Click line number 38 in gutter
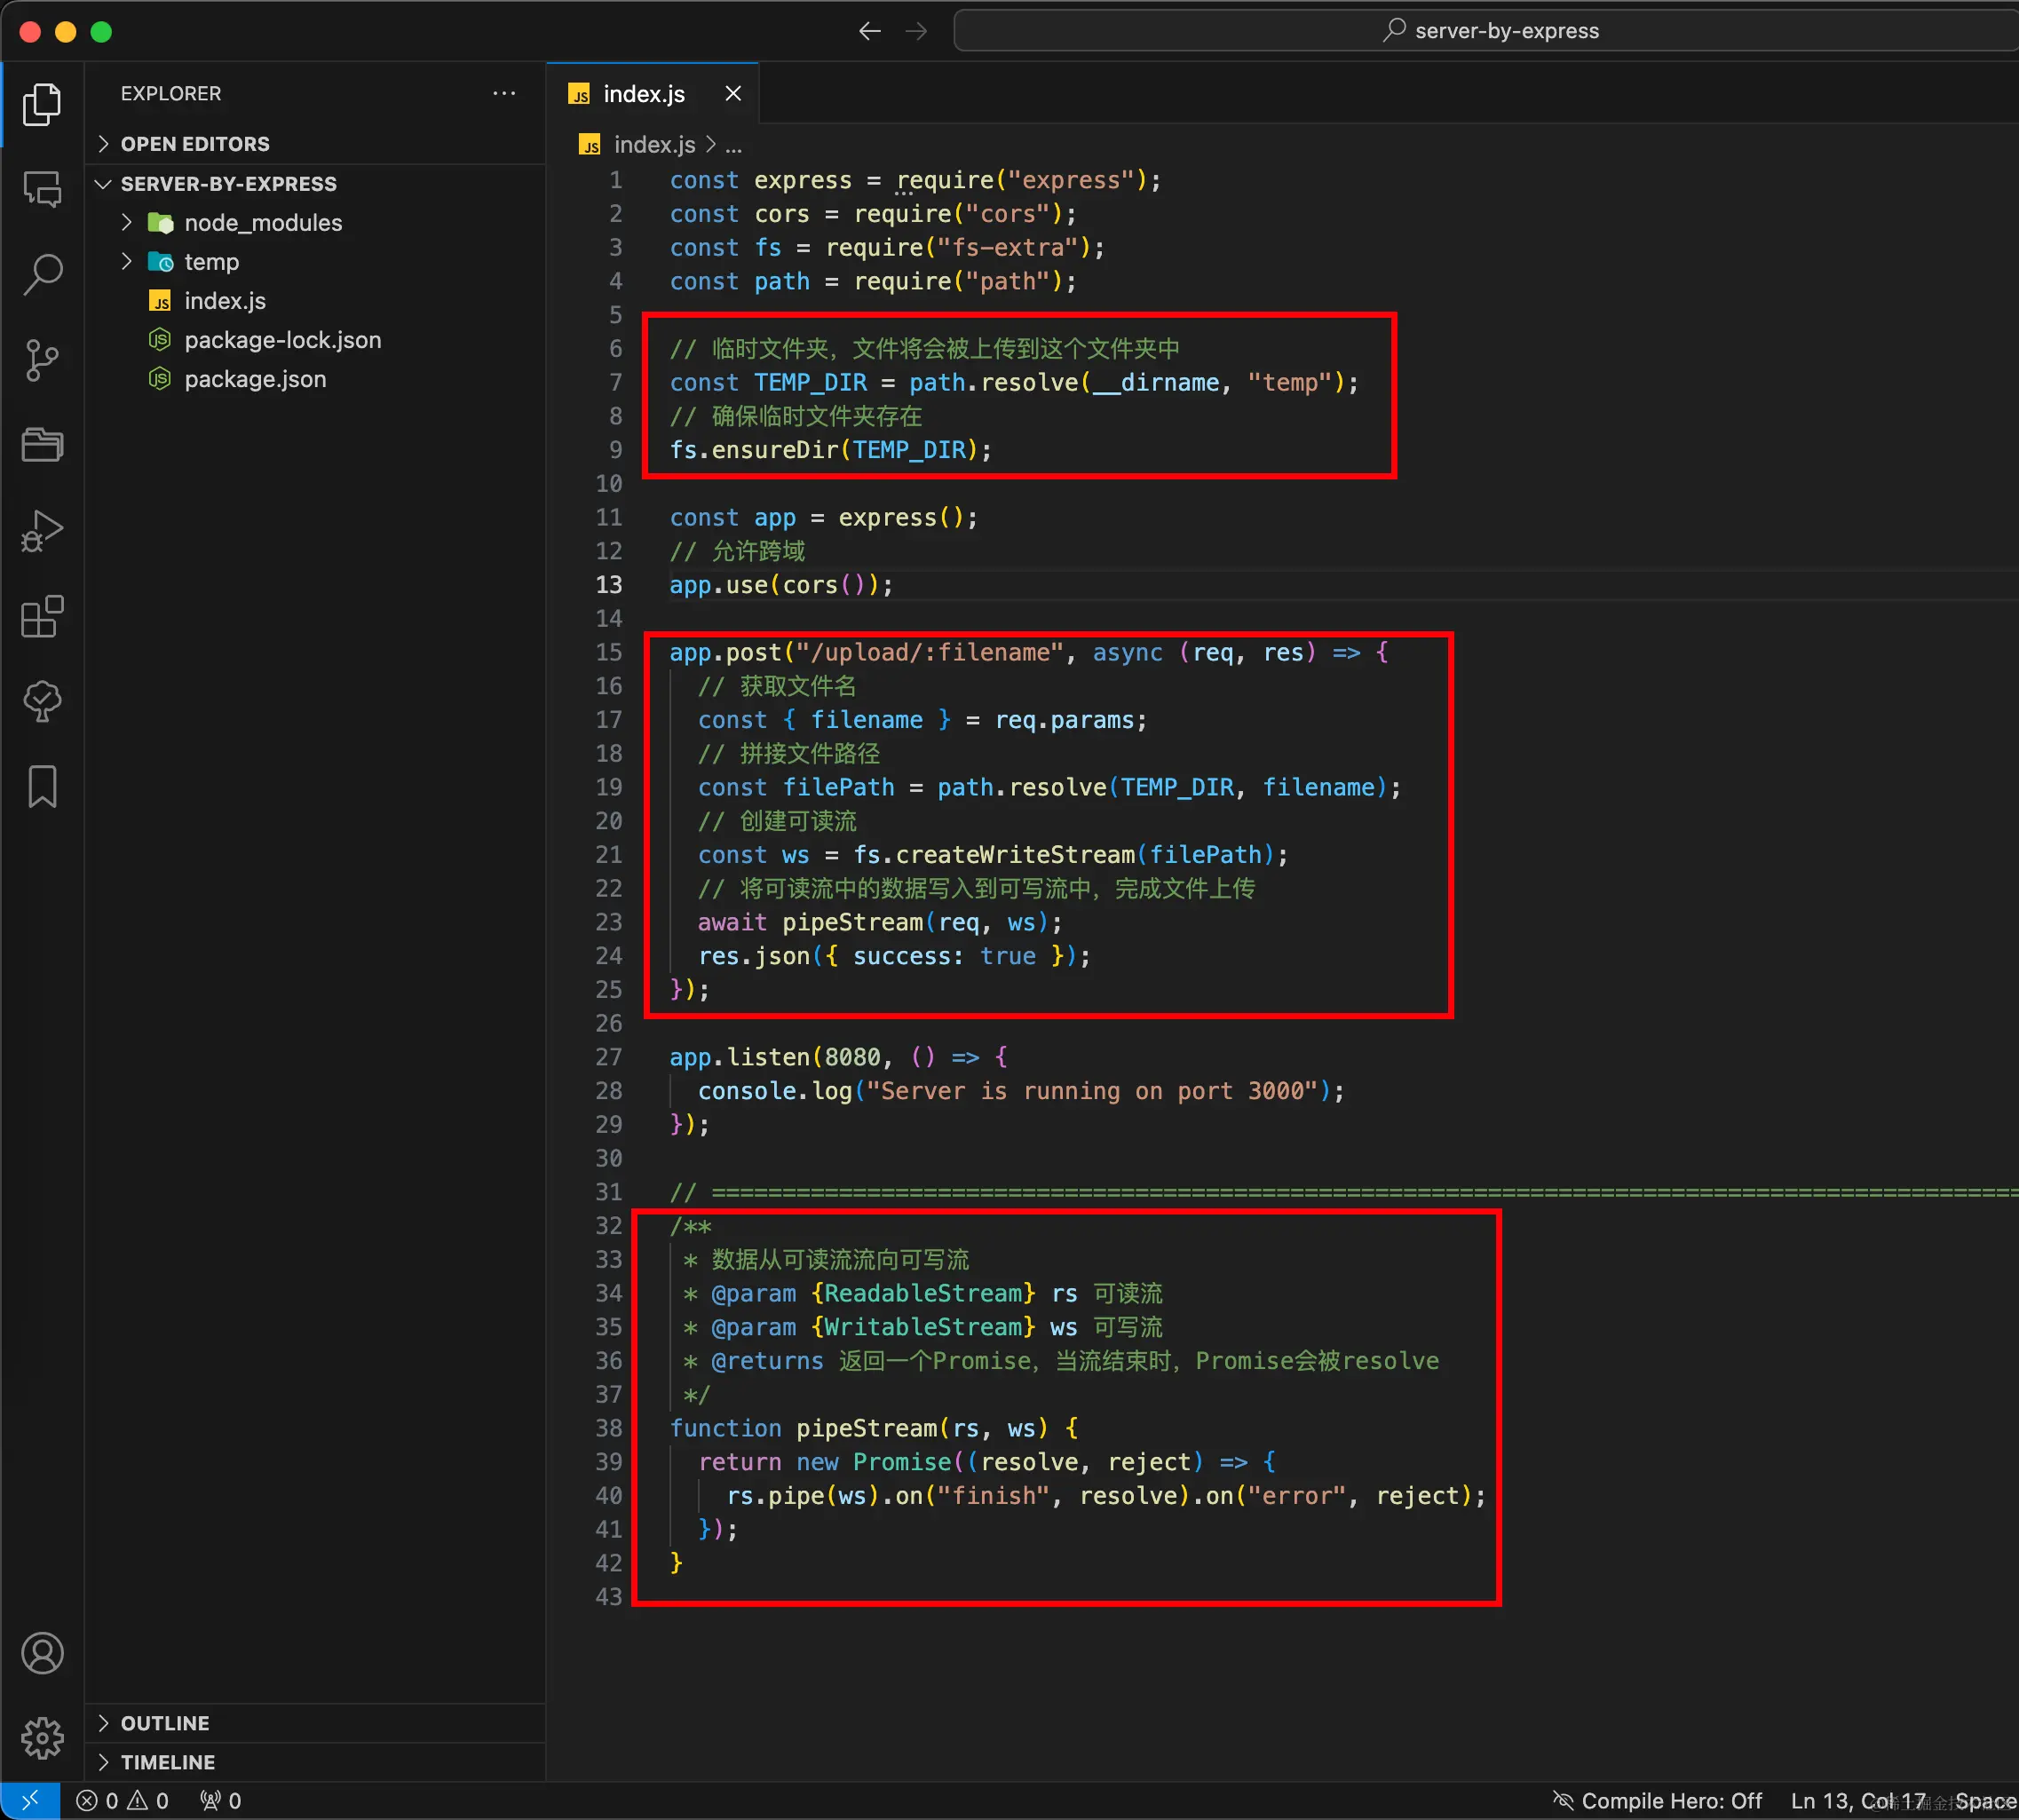The image size is (2019, 1820). click(x=609, y=1428)
